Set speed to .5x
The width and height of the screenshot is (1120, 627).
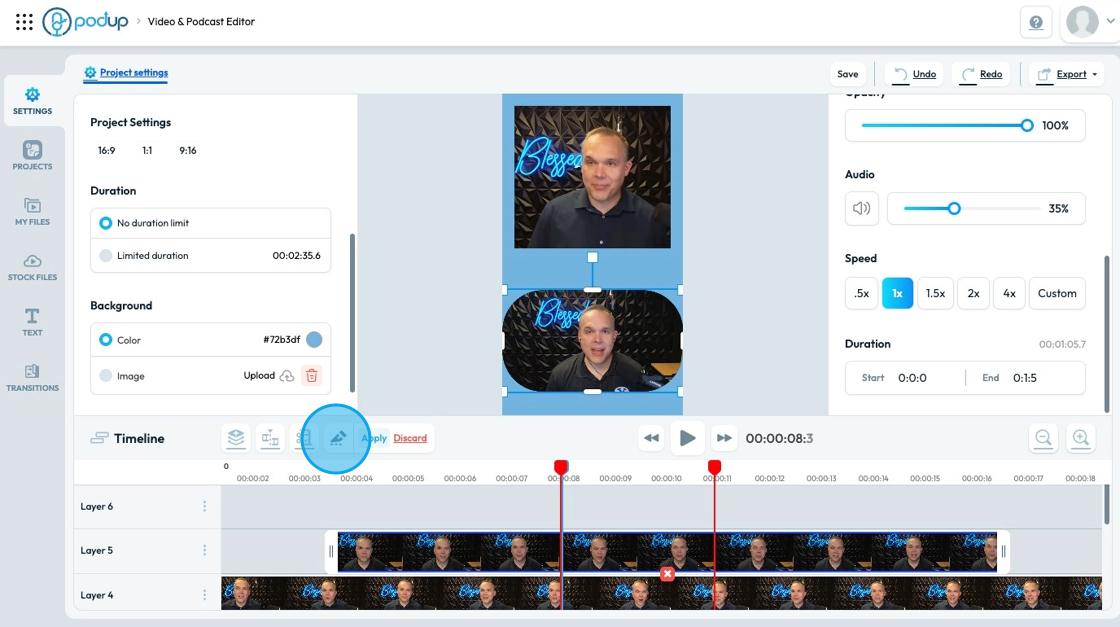[x=861, y=294]
